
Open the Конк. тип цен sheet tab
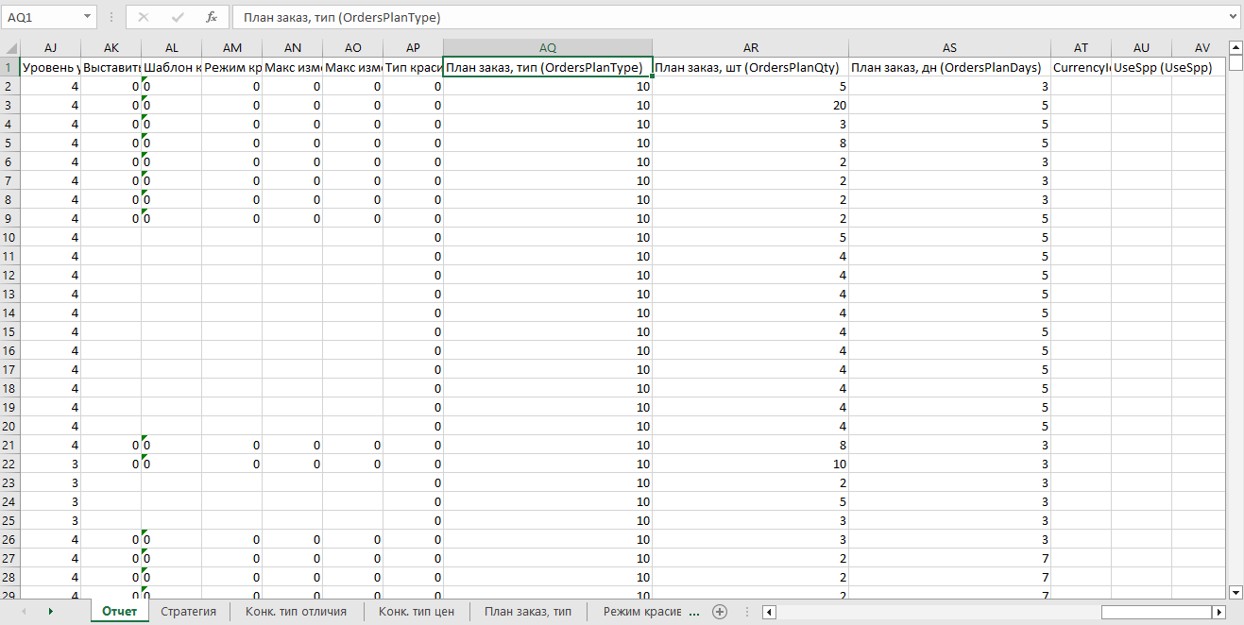(x=416, y=612)
